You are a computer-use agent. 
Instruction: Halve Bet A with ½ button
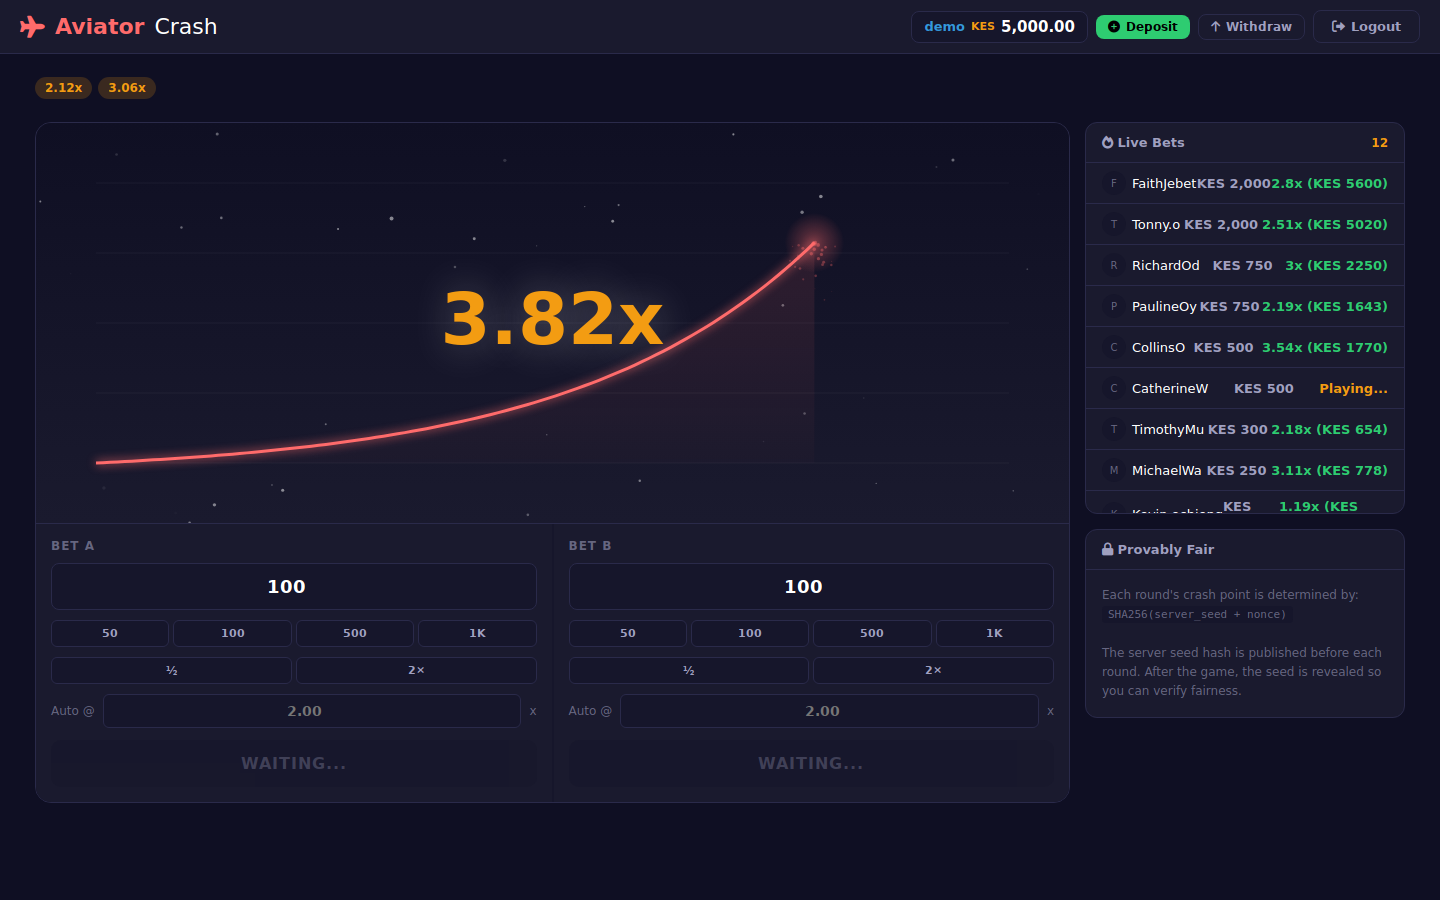tap(171, 671)
